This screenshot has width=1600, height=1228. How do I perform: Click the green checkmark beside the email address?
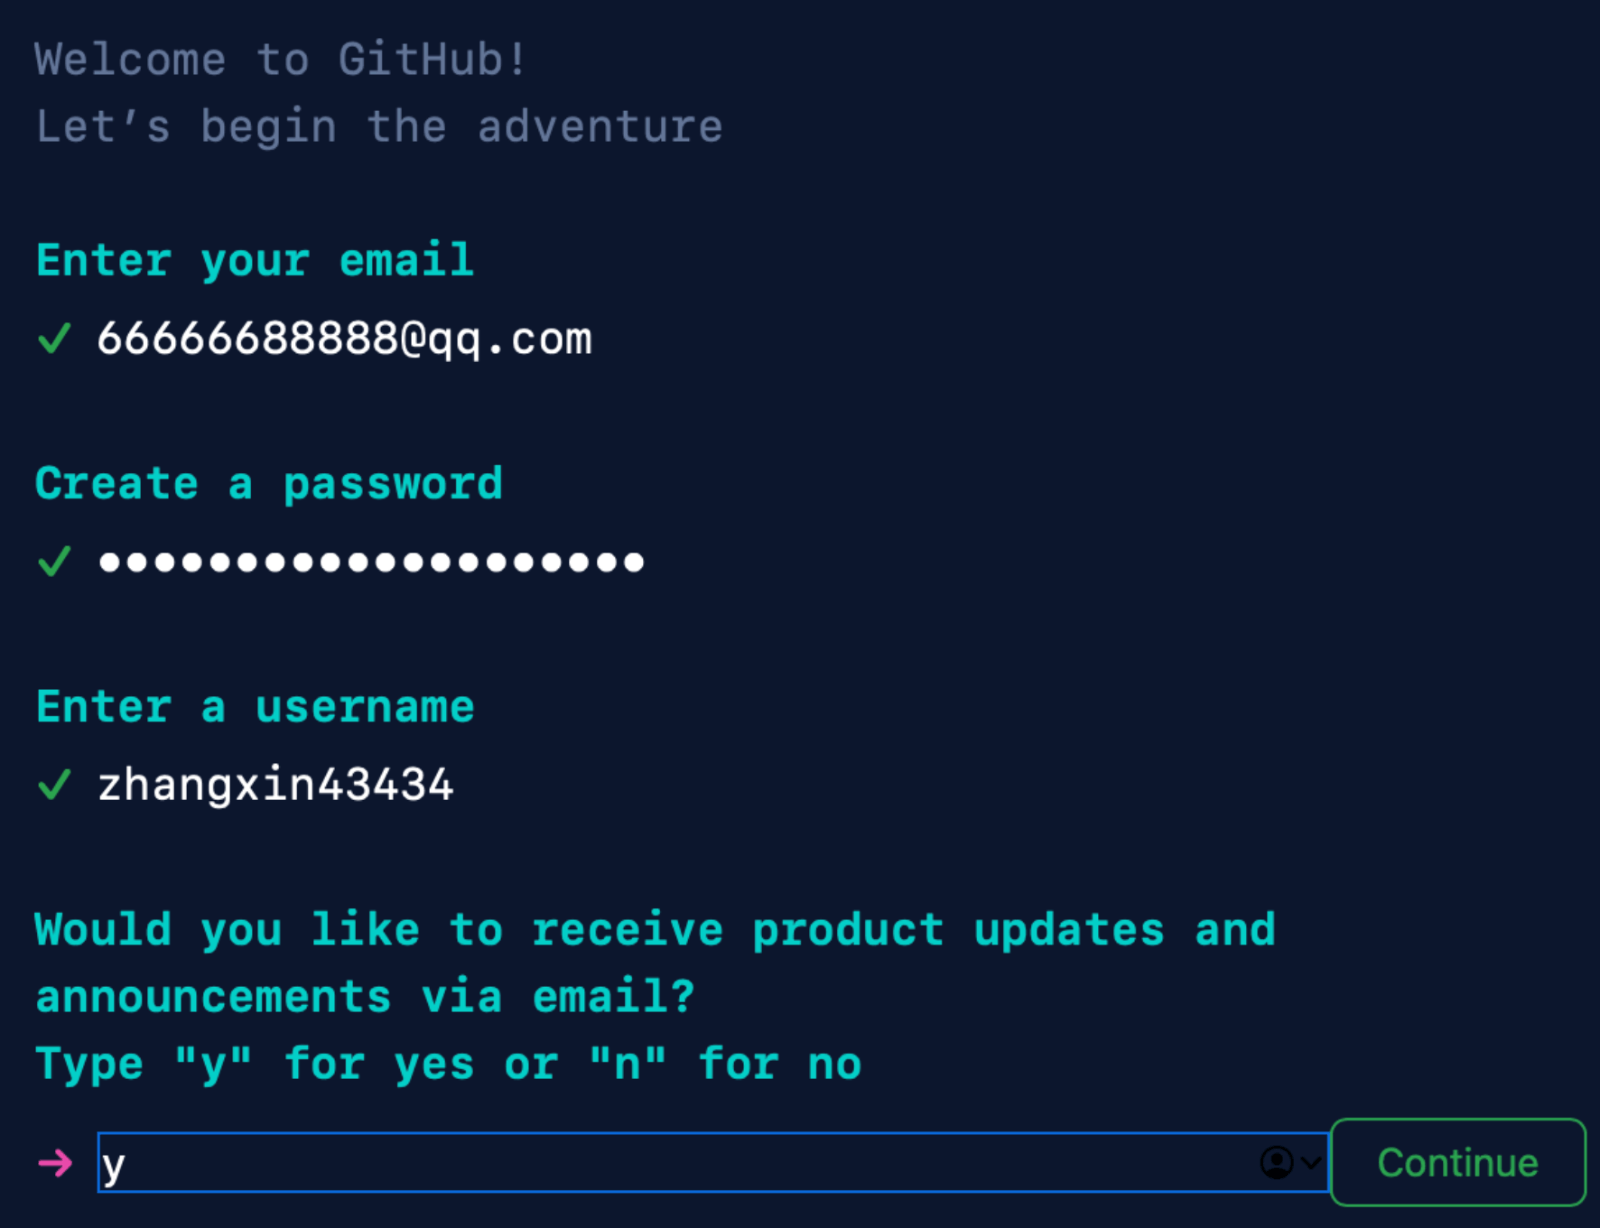point(54,339)
